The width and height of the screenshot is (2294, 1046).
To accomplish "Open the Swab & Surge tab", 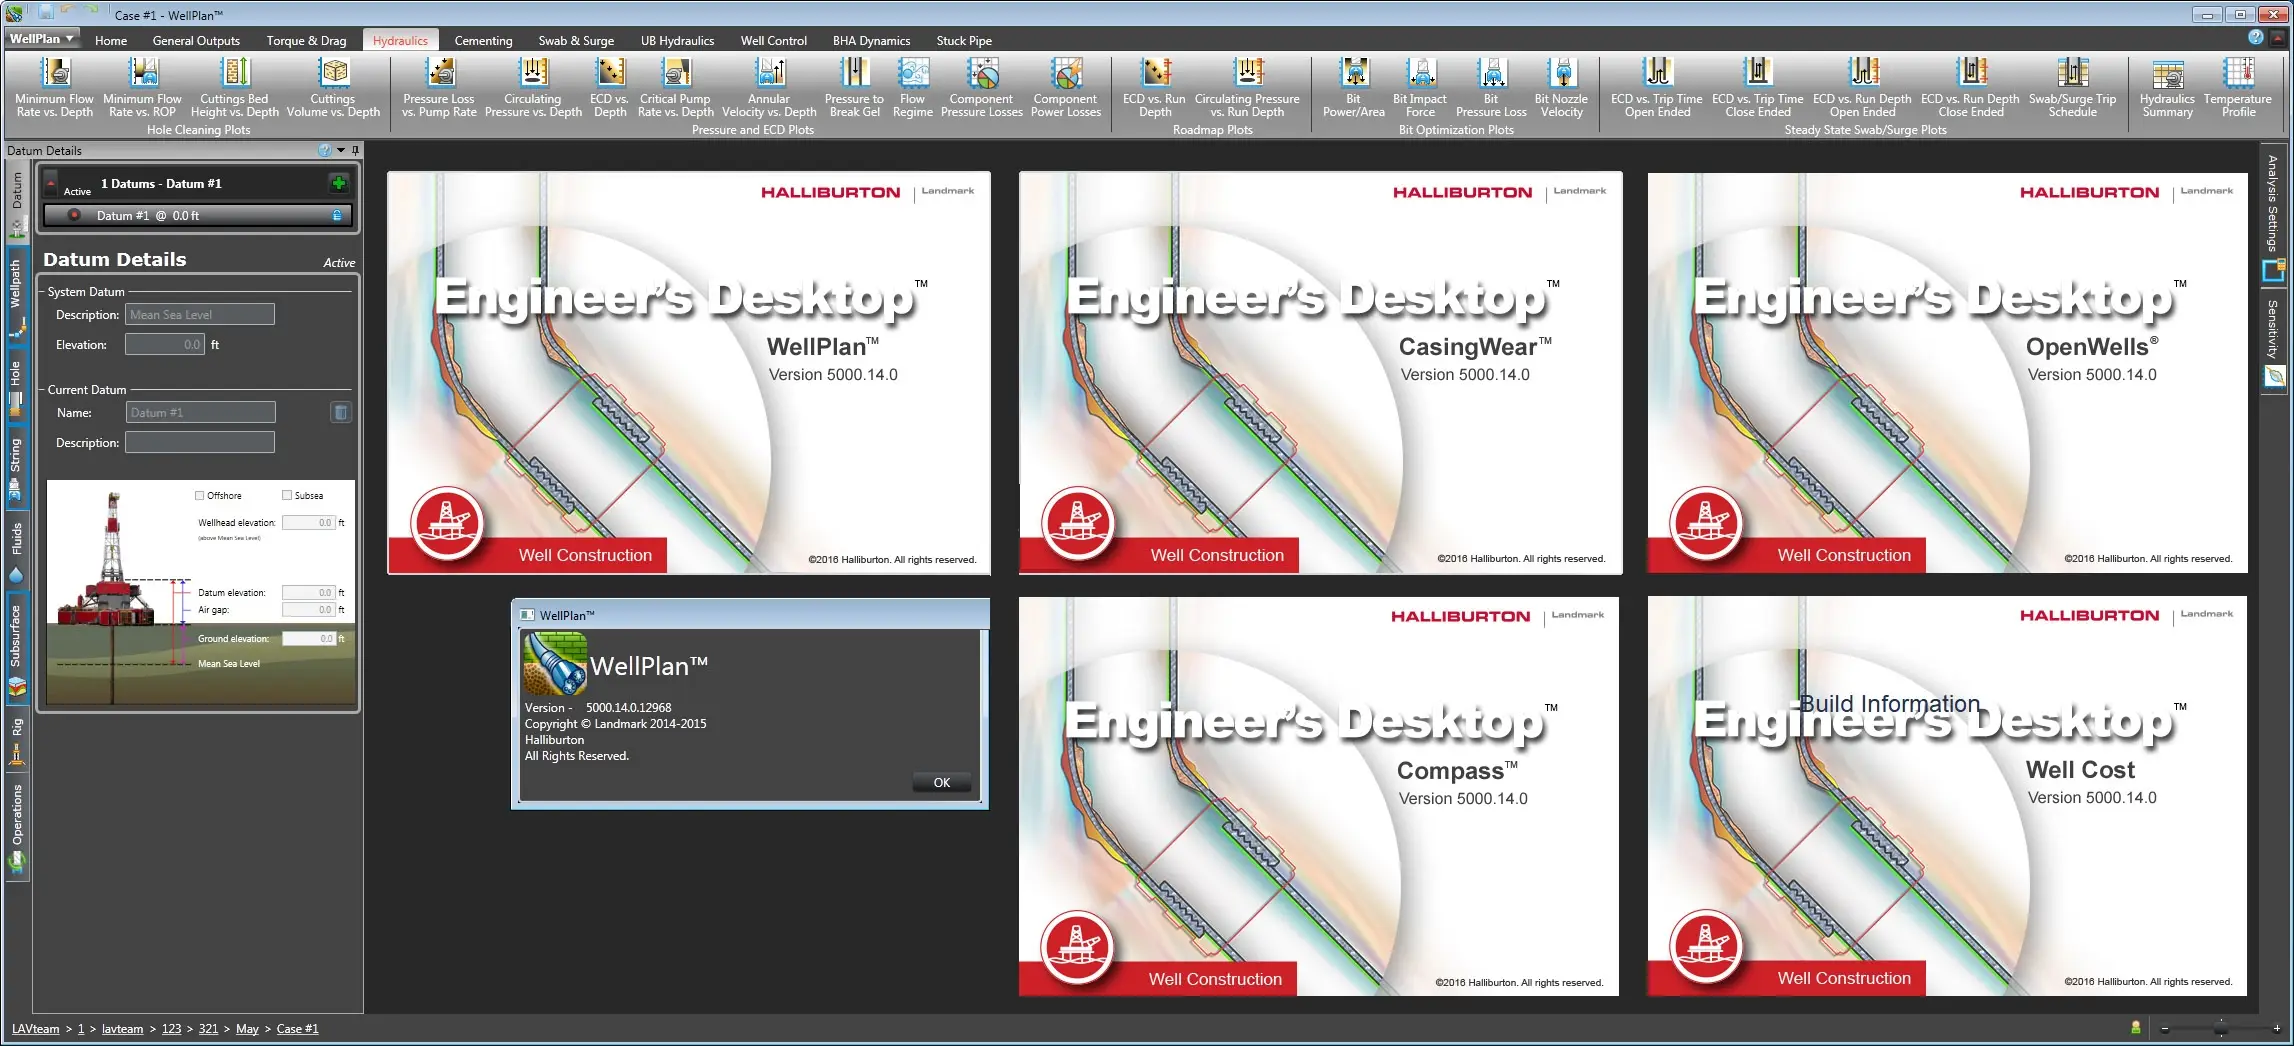I will [576, 40].
